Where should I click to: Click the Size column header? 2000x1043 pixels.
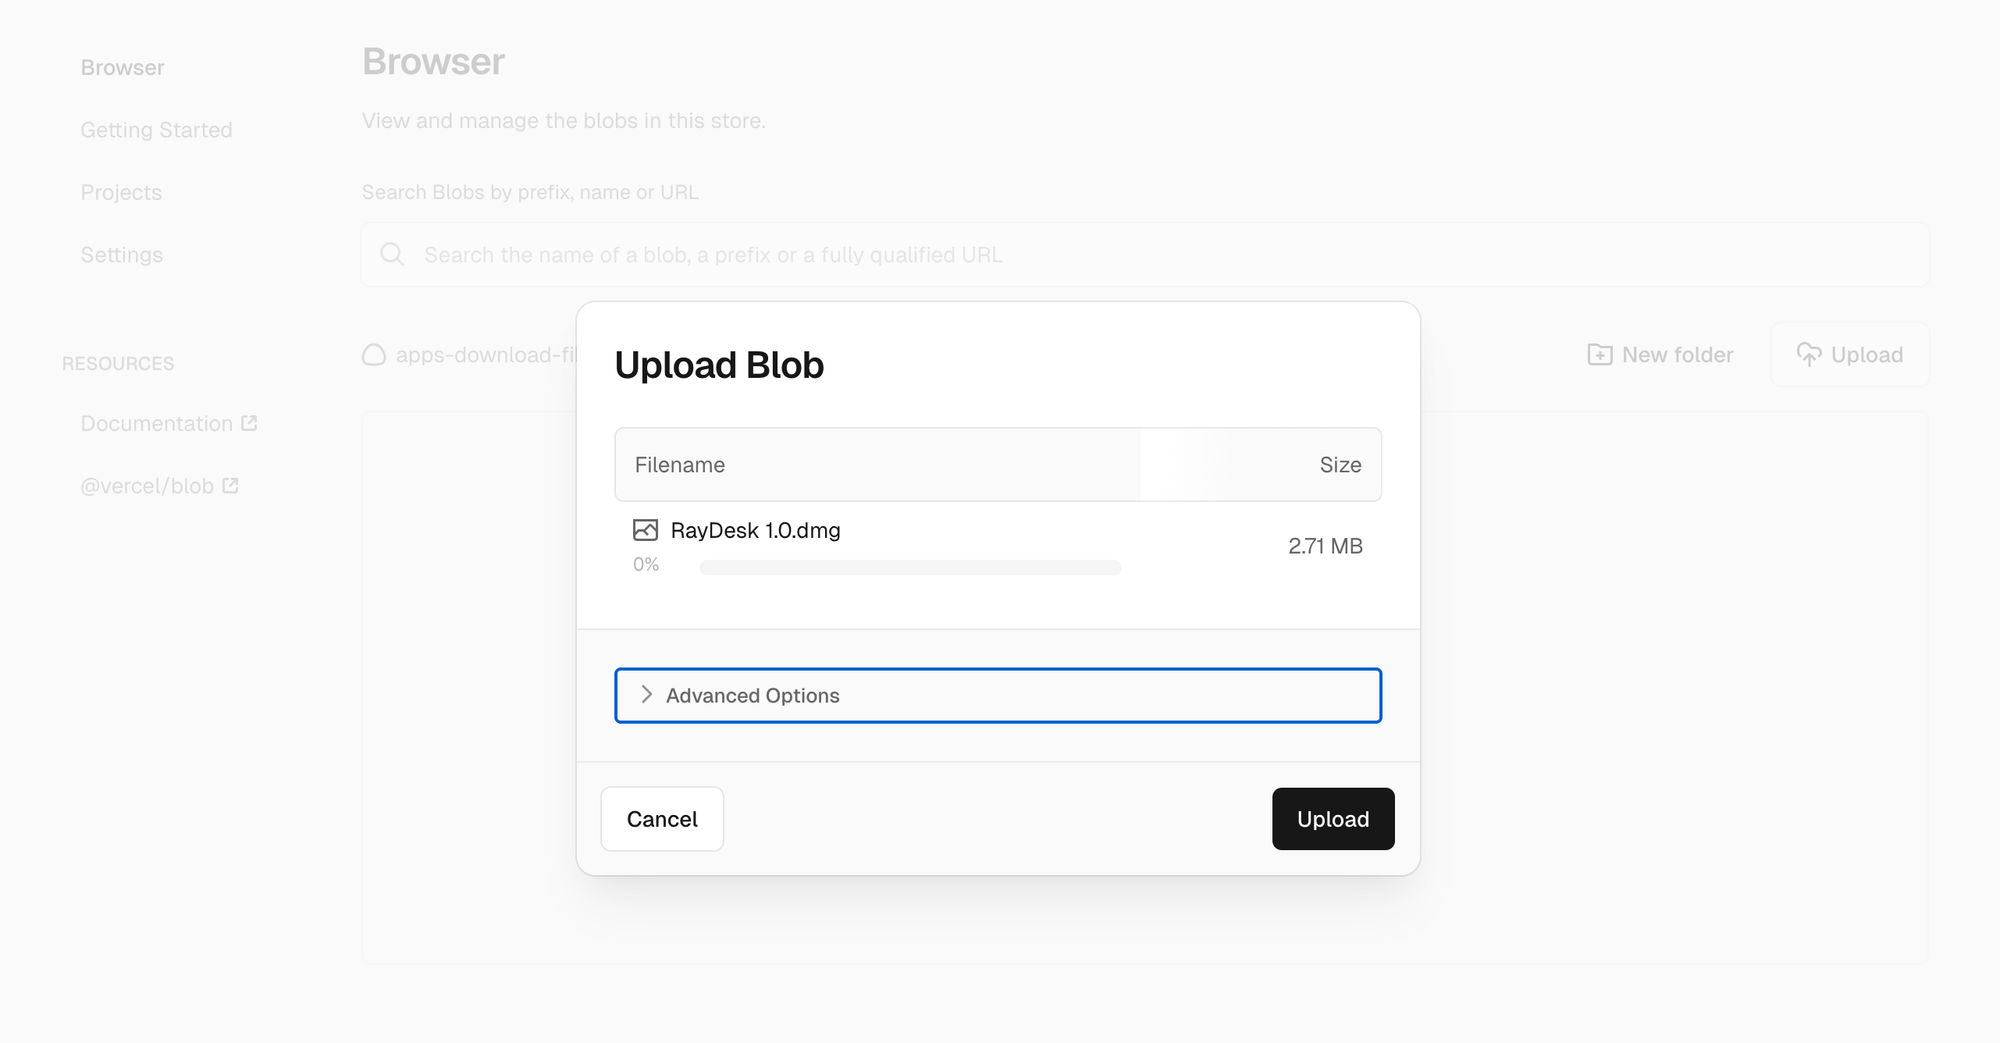coord(1340,465)
